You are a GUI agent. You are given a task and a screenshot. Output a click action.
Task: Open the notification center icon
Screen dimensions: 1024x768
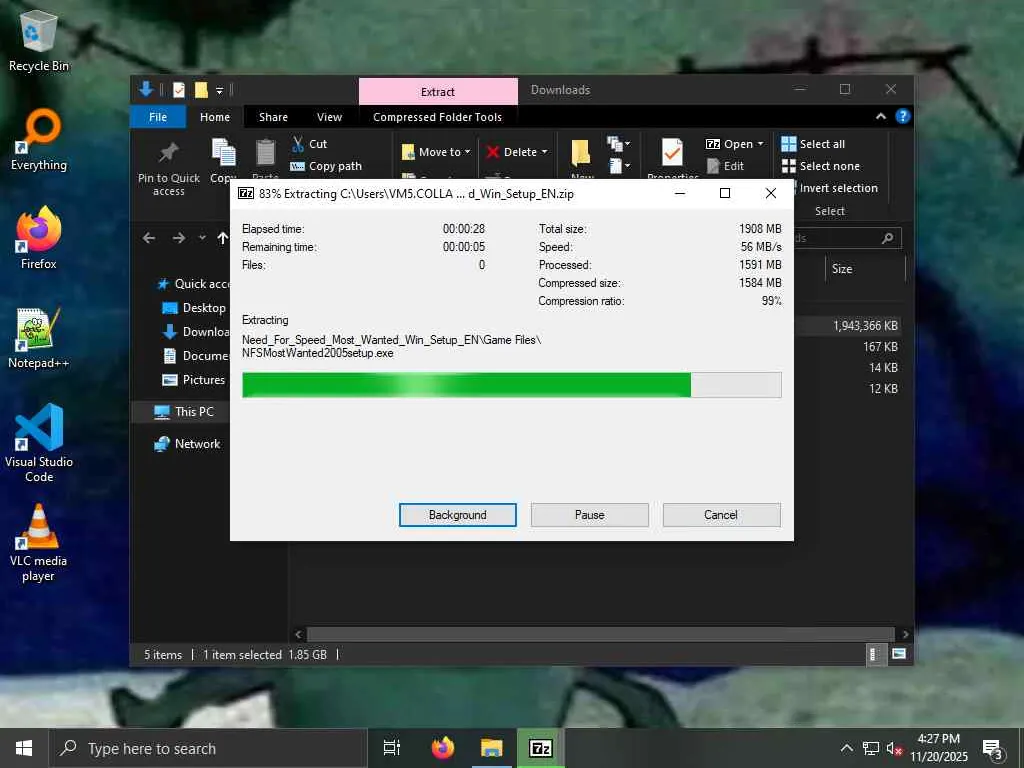point(993,748)
